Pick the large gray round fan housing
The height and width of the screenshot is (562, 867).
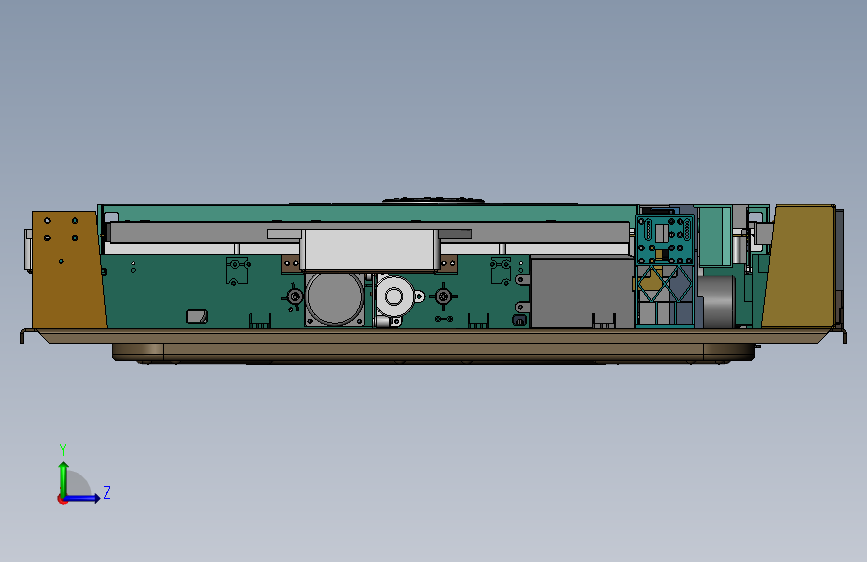[x=335, y=299]
